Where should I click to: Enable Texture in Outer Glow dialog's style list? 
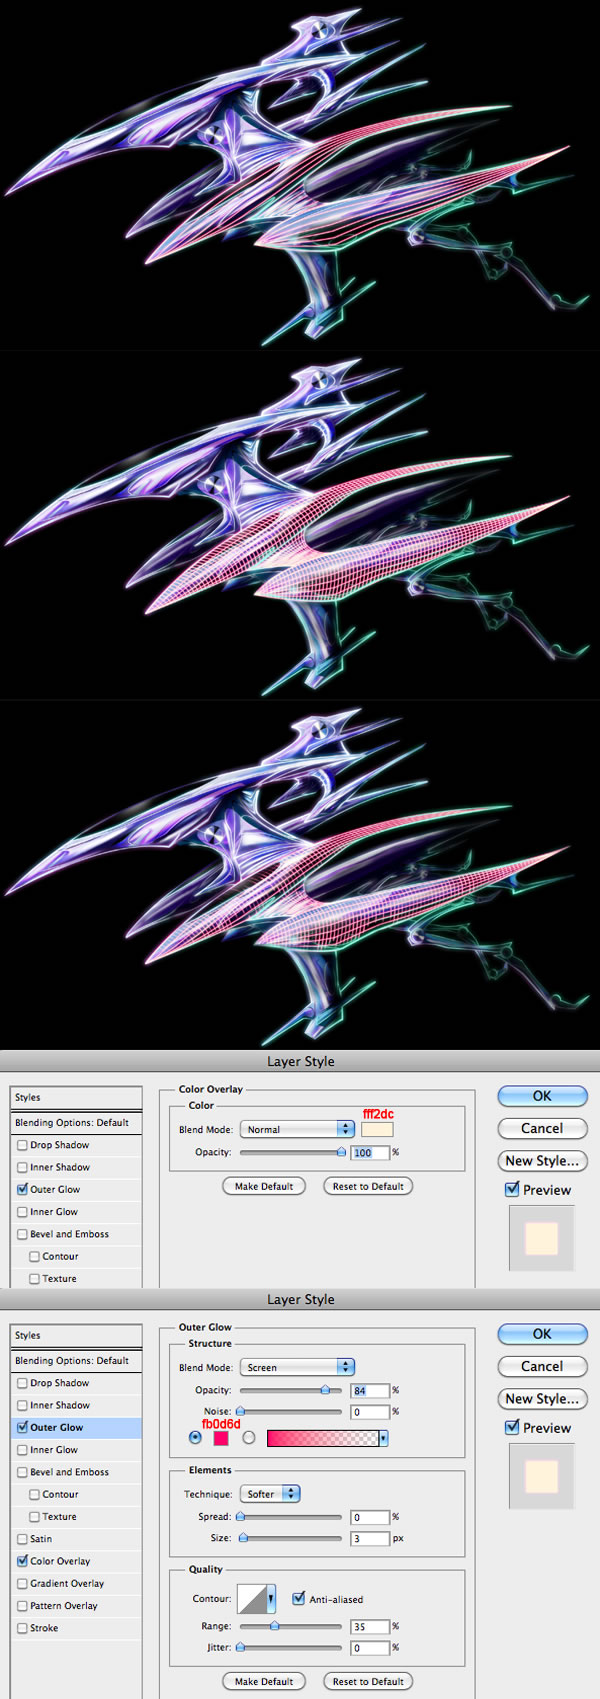click(34, 1517)
